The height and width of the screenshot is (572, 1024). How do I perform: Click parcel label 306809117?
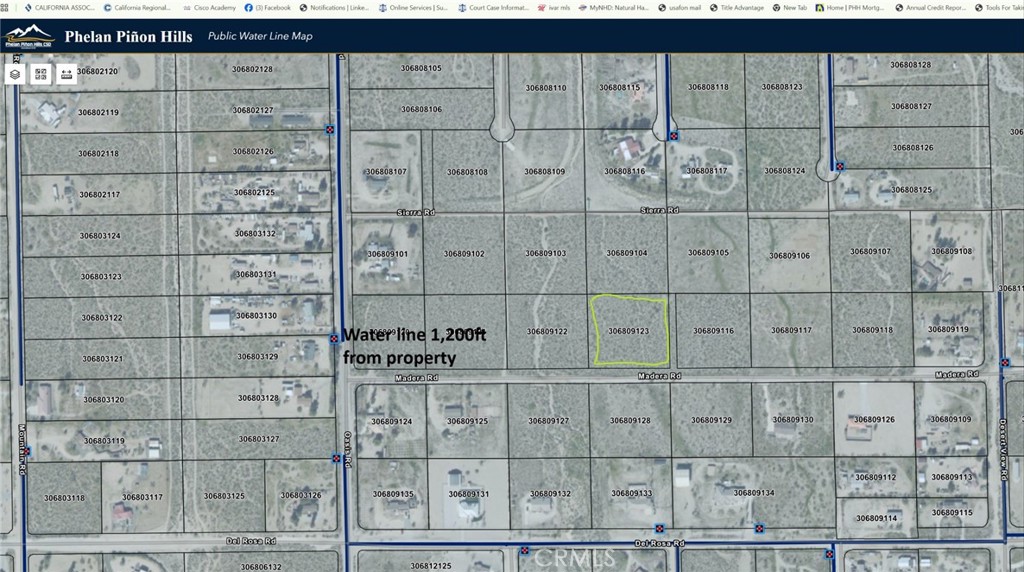coord(792,330)
